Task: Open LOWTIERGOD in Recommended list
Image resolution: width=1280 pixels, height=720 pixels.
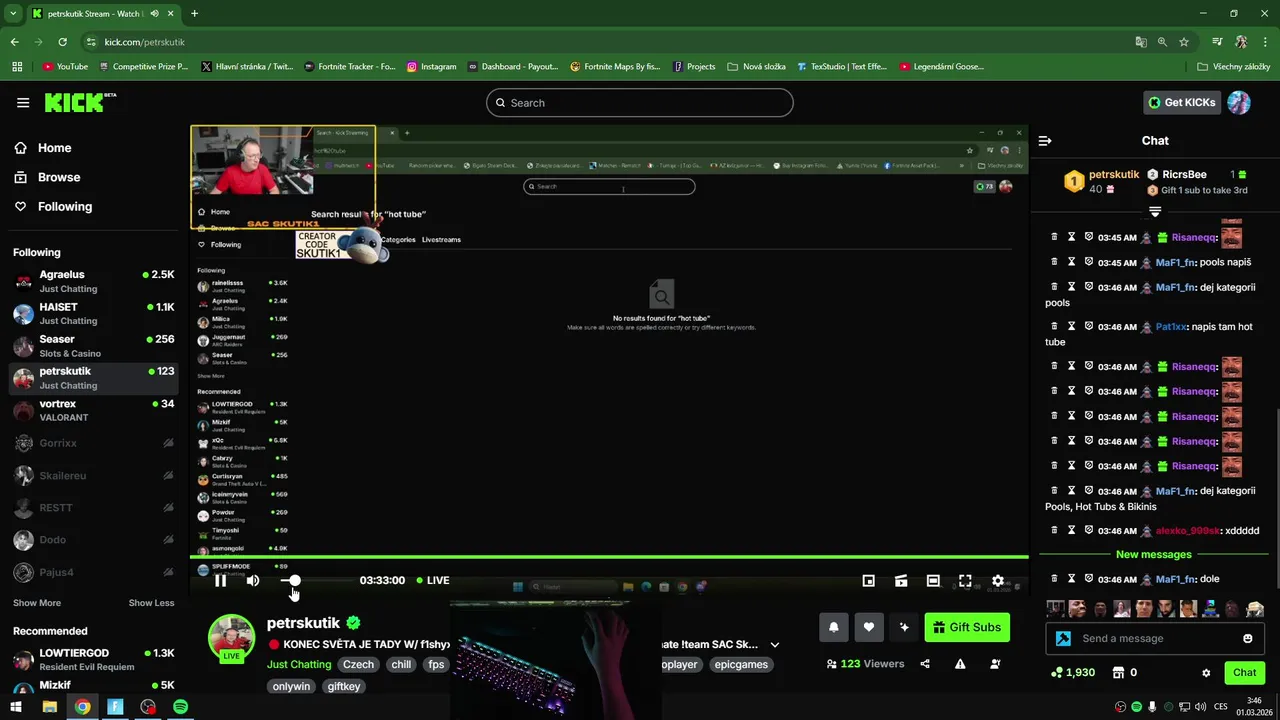Action: pyautogui.click(x=94, y=660)
